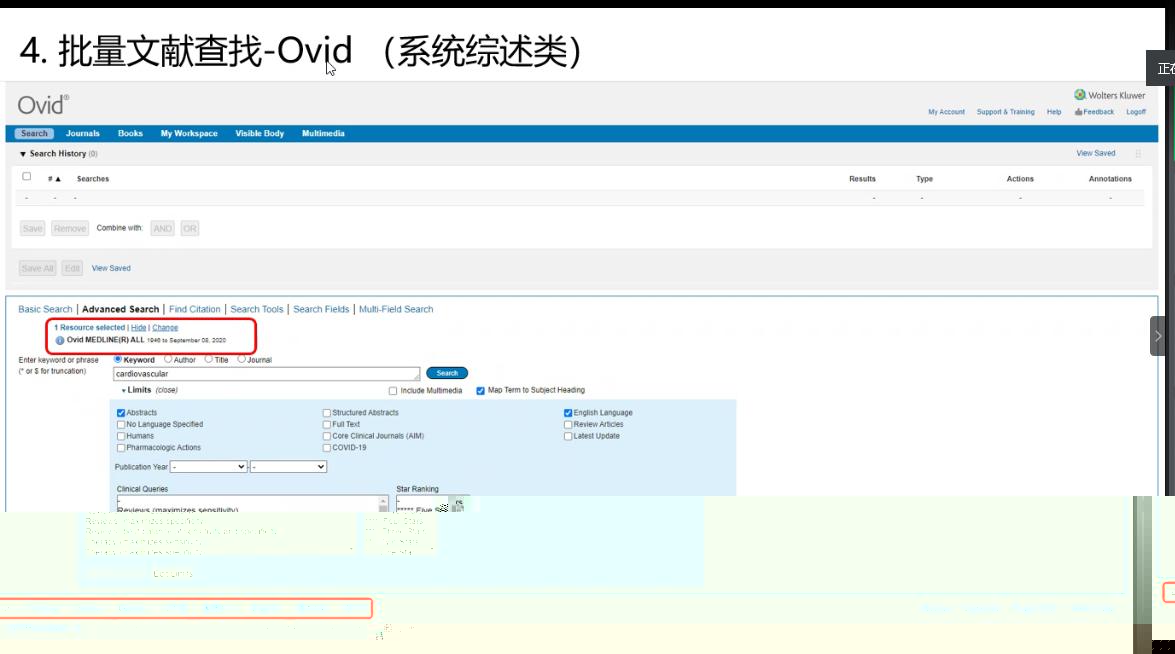1175x654 pixels.
Task: Click the Save All button
Action: 37,268
